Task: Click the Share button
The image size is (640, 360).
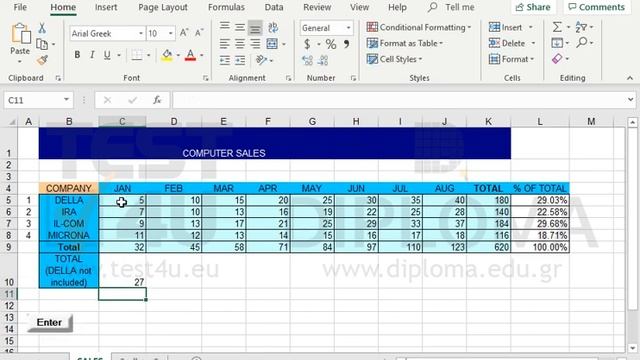Action: tap(533, 7)
